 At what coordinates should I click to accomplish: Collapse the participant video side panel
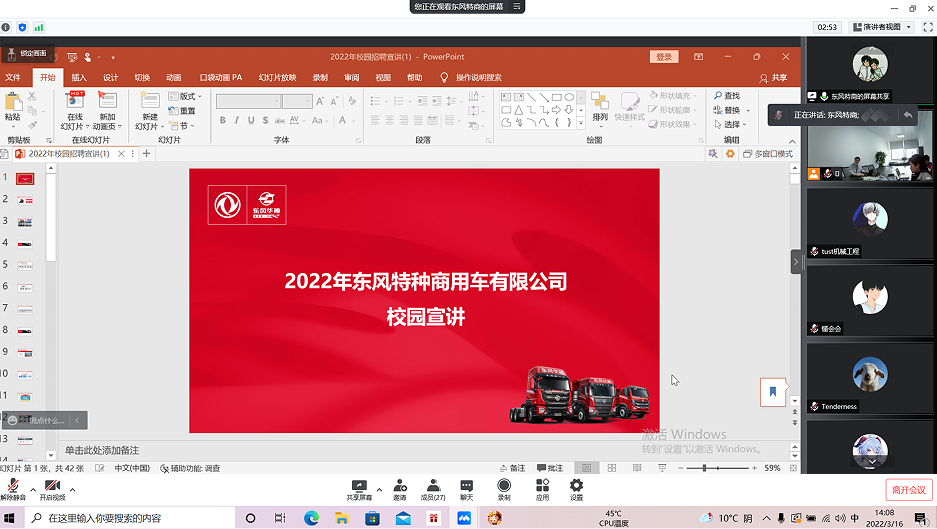point(796,262)
